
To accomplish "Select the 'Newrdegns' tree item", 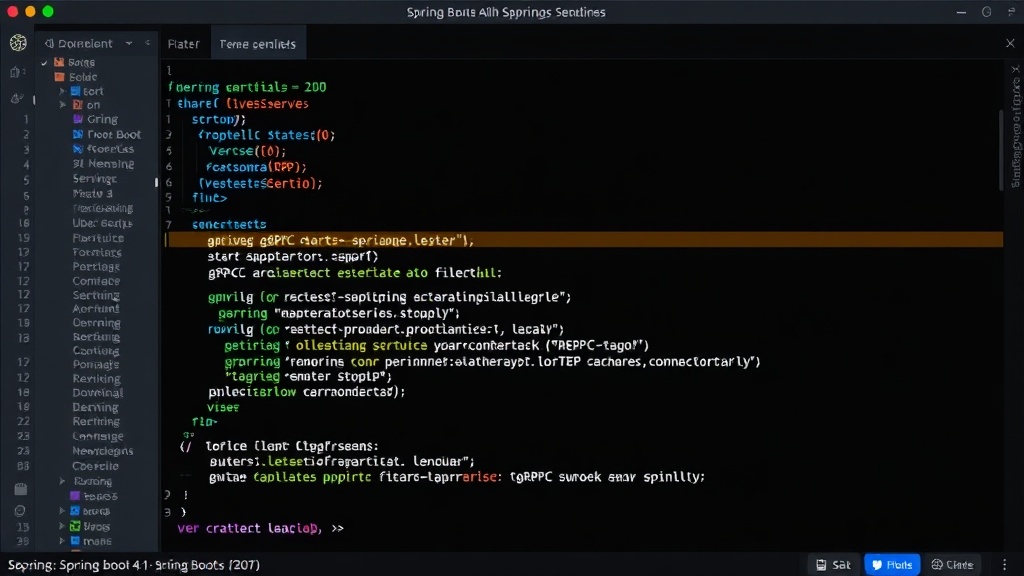I will (x=103, y=451).
